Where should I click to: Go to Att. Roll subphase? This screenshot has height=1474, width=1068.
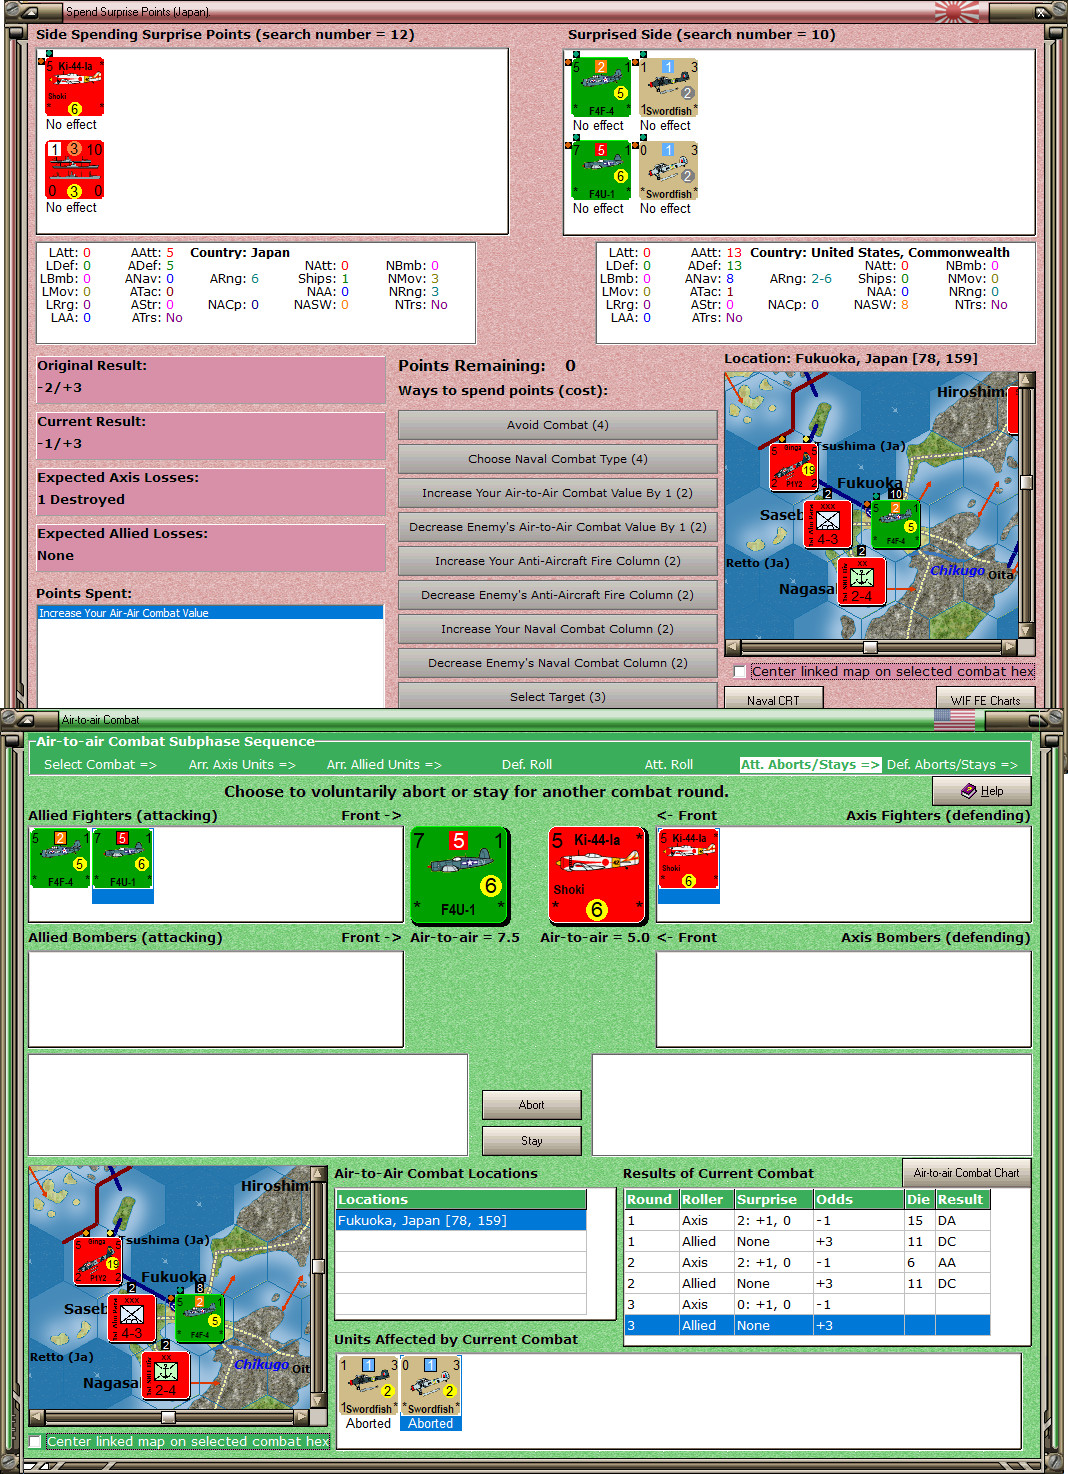click(669, 764)
